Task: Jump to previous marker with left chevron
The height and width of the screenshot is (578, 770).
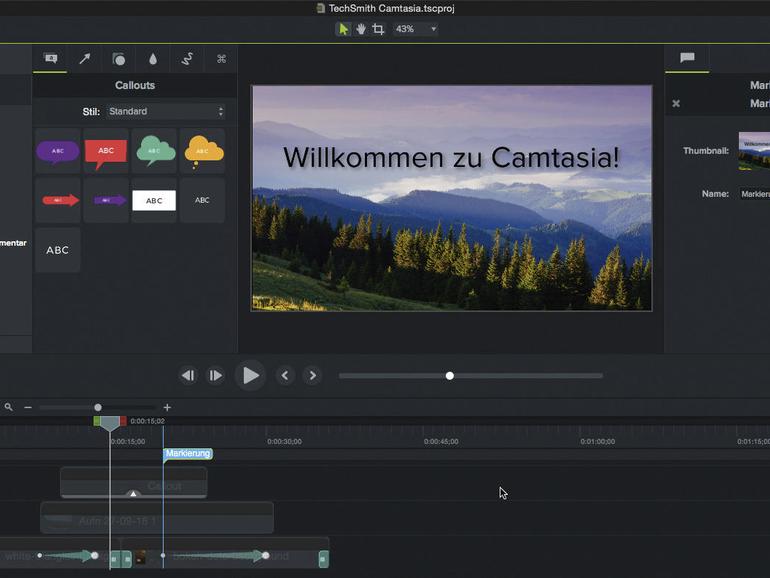Action: [x=285, y=376]
